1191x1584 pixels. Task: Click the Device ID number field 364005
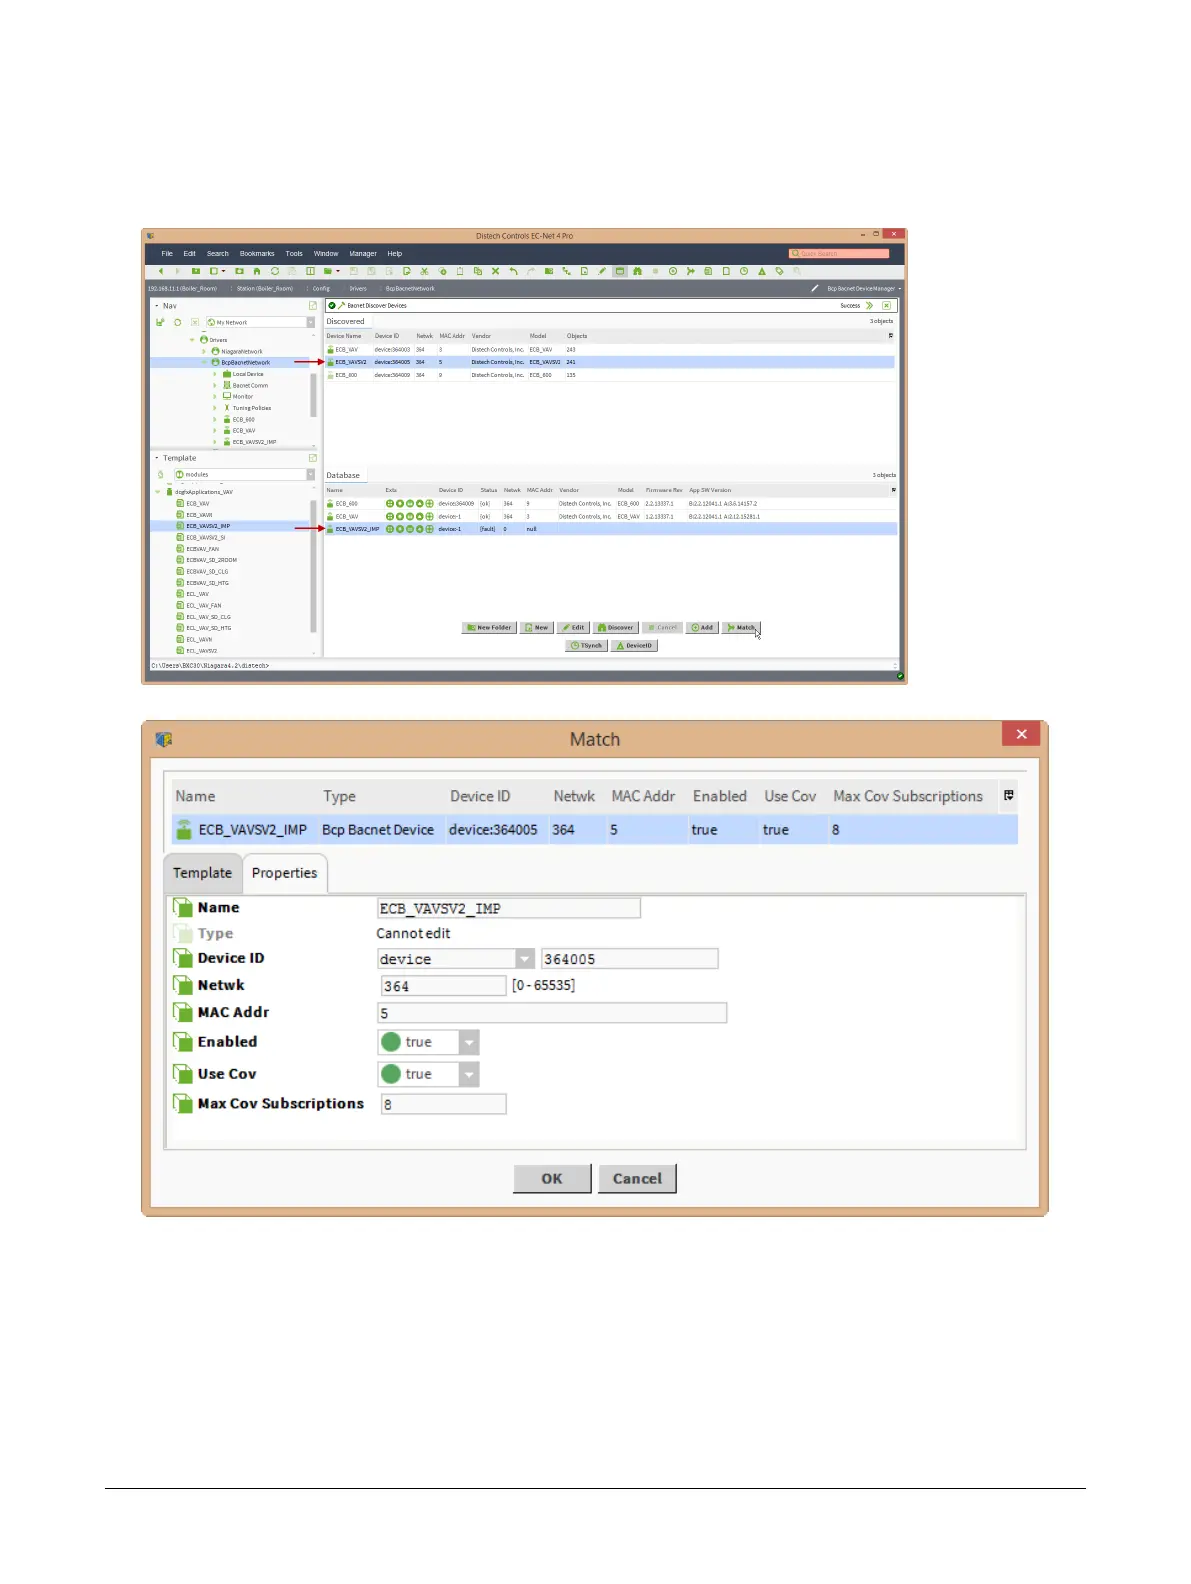(x=629, y=959)
